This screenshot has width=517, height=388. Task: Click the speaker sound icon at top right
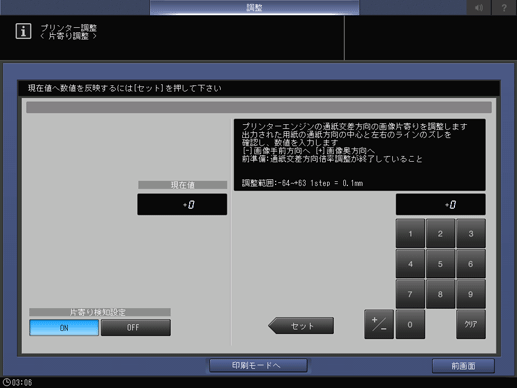(479, 7)
